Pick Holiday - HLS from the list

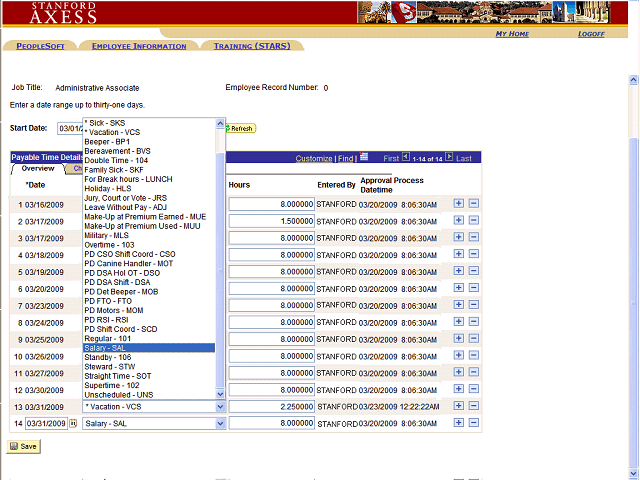click(108, 188)
